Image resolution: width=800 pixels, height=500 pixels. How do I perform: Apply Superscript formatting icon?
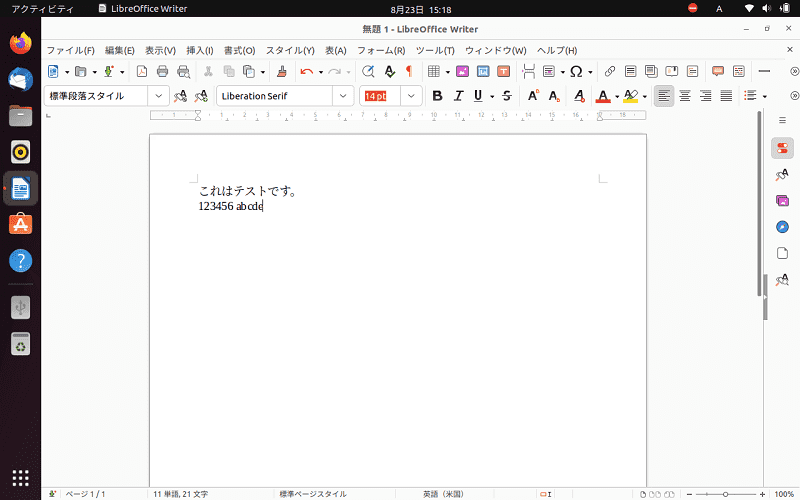533,96
